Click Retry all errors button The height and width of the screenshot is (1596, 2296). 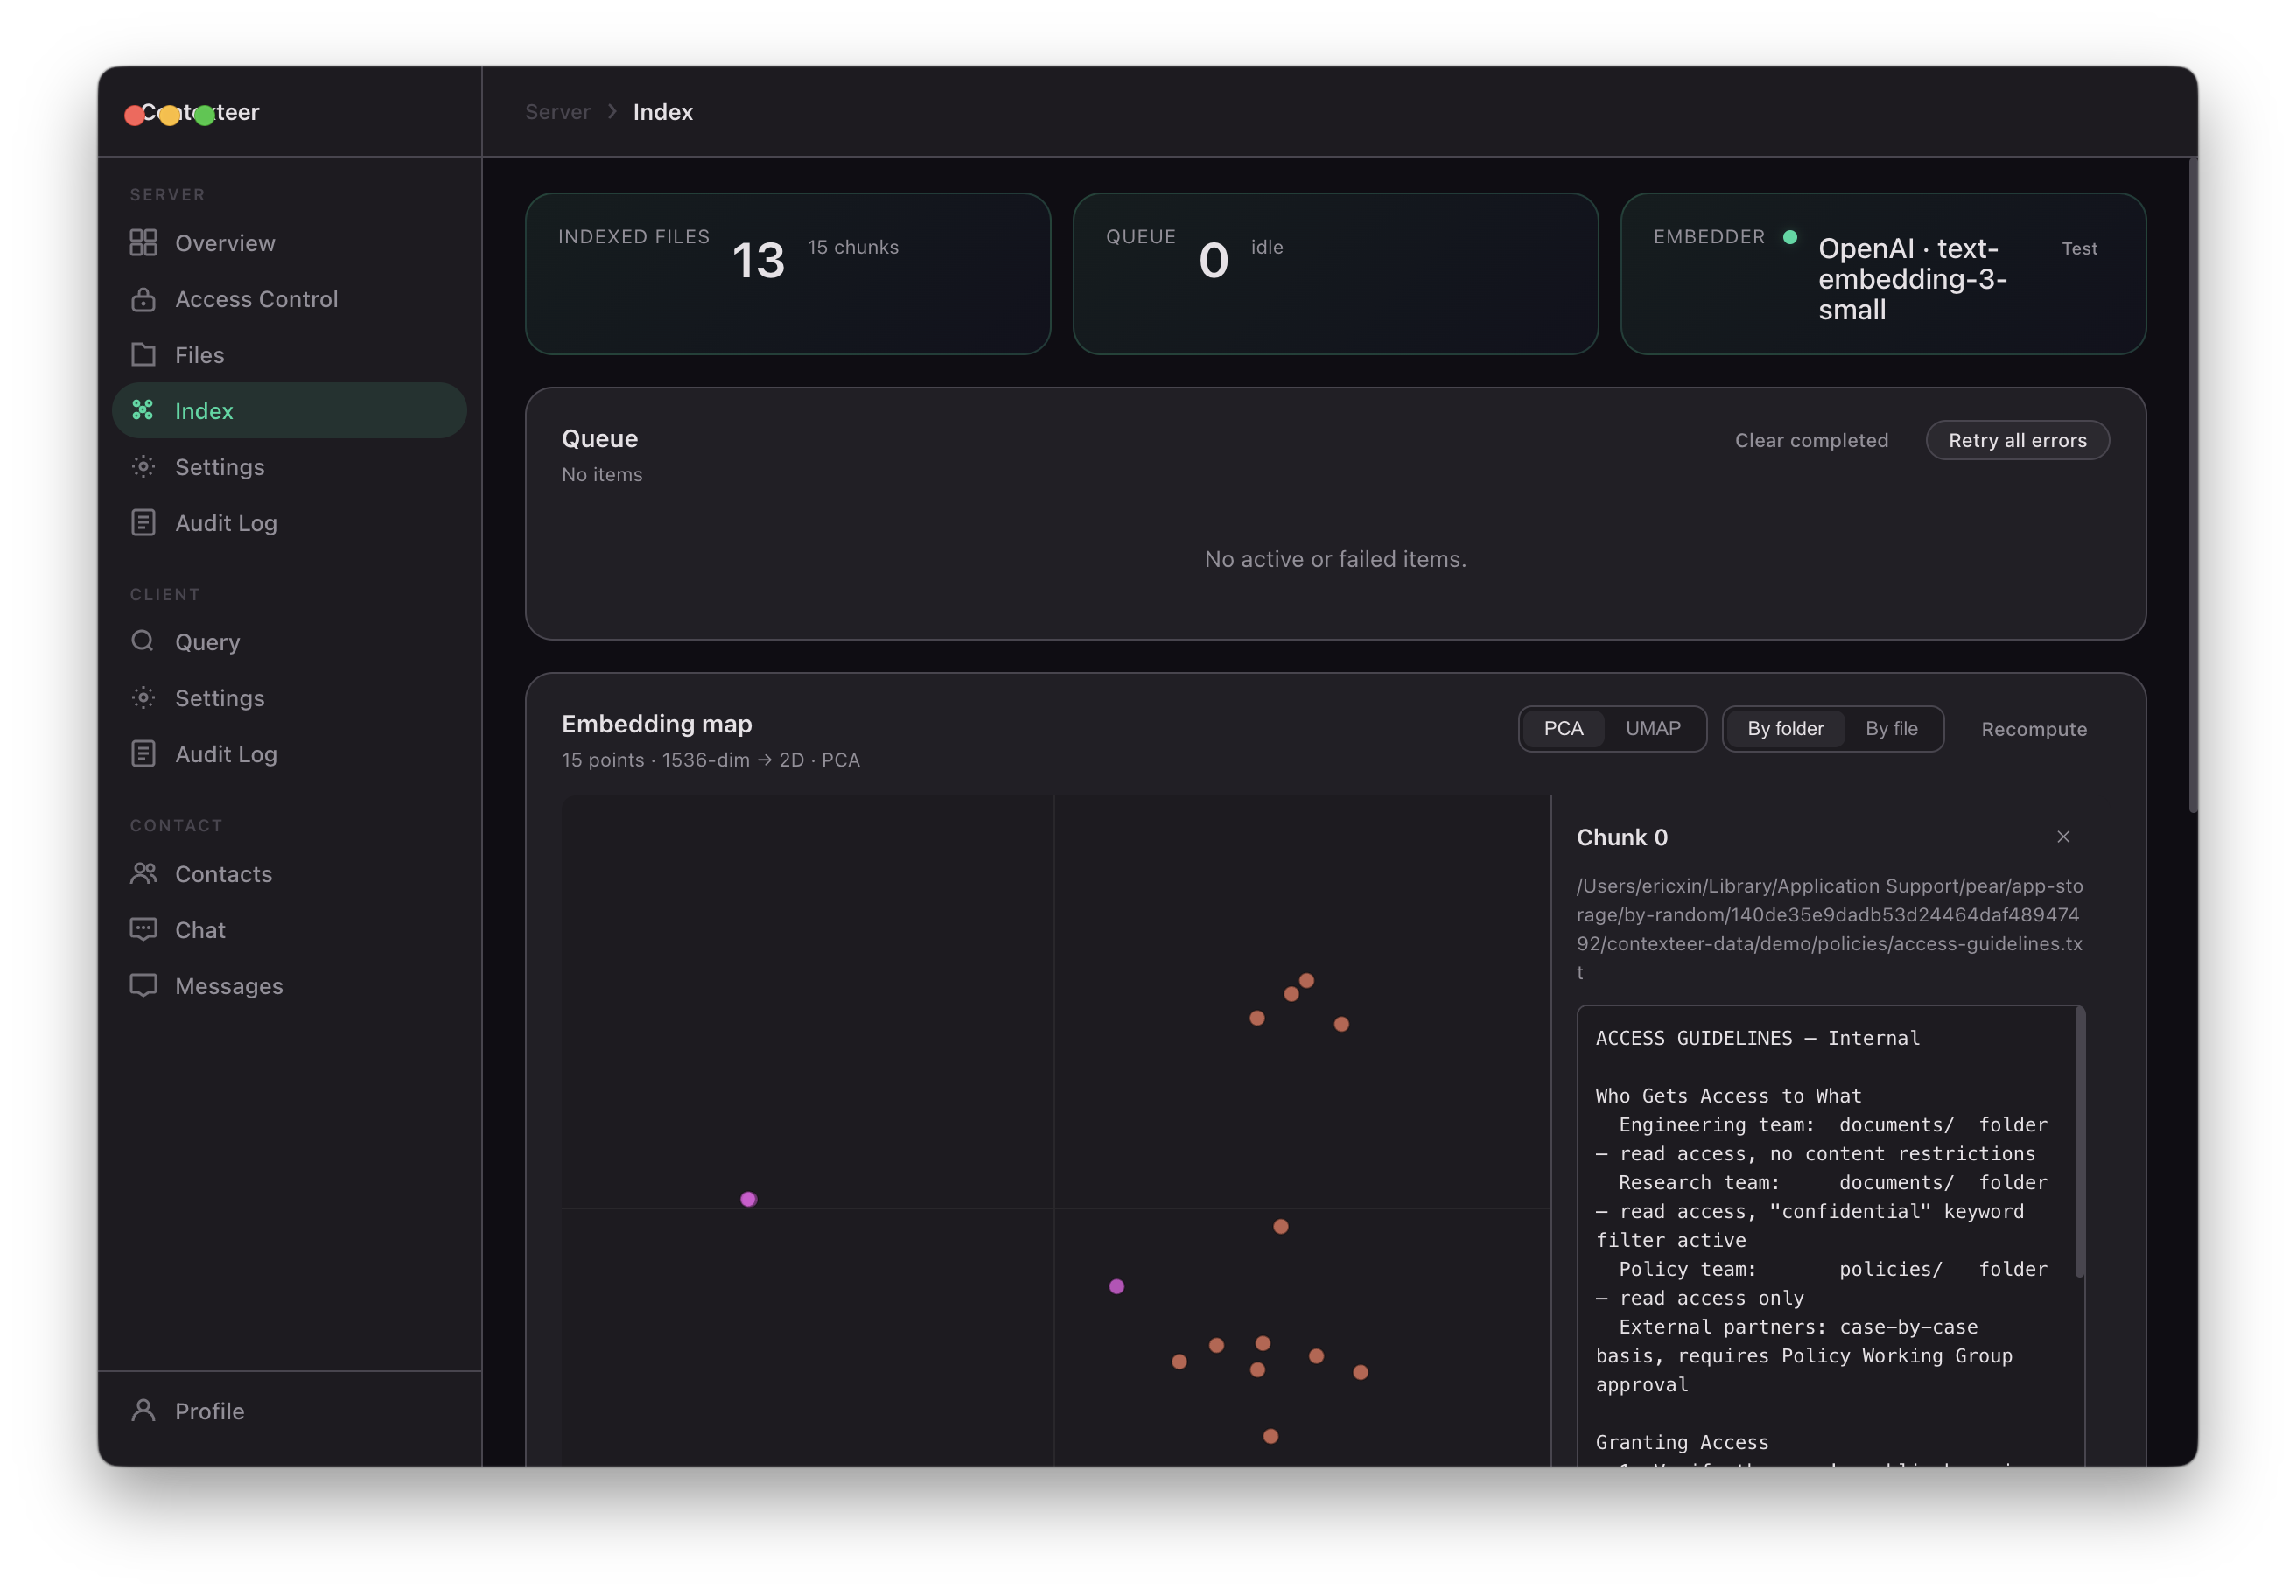(x=2017, y=440)
